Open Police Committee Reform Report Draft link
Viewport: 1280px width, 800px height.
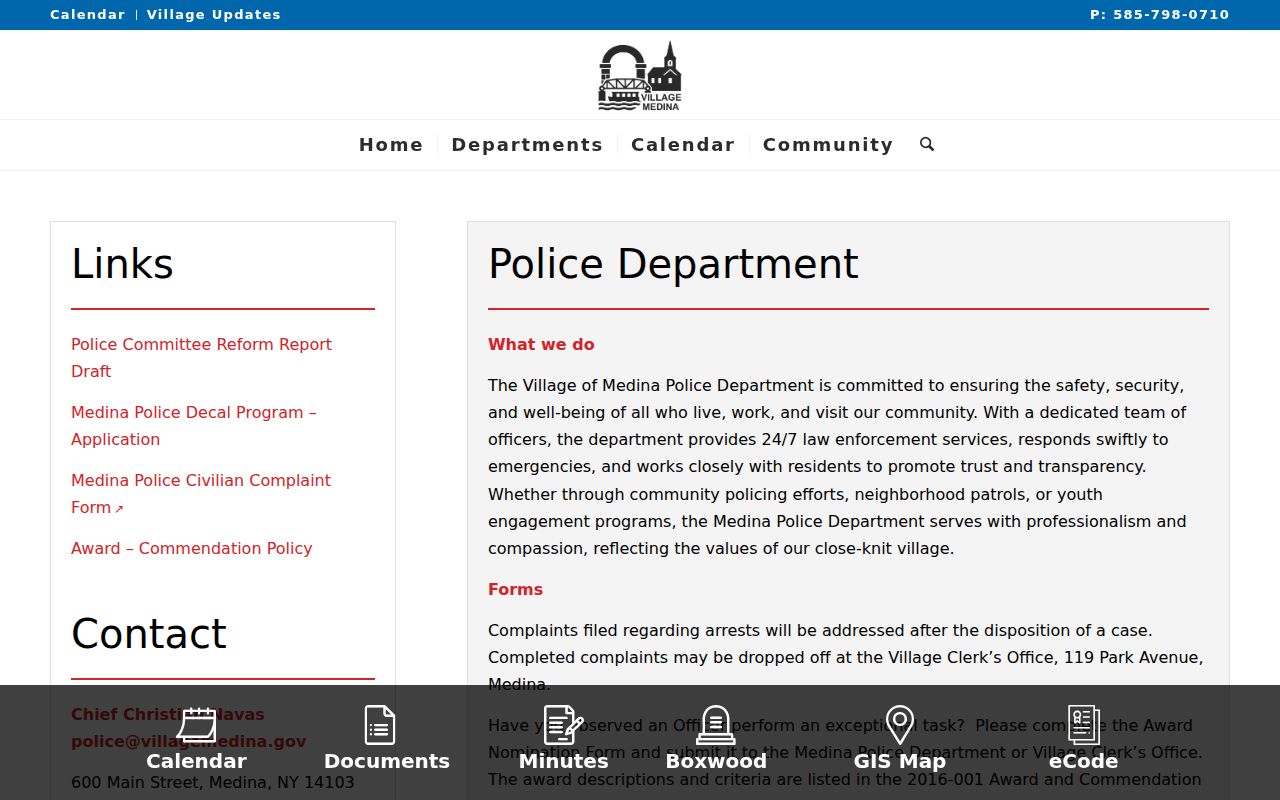(201, 357)
